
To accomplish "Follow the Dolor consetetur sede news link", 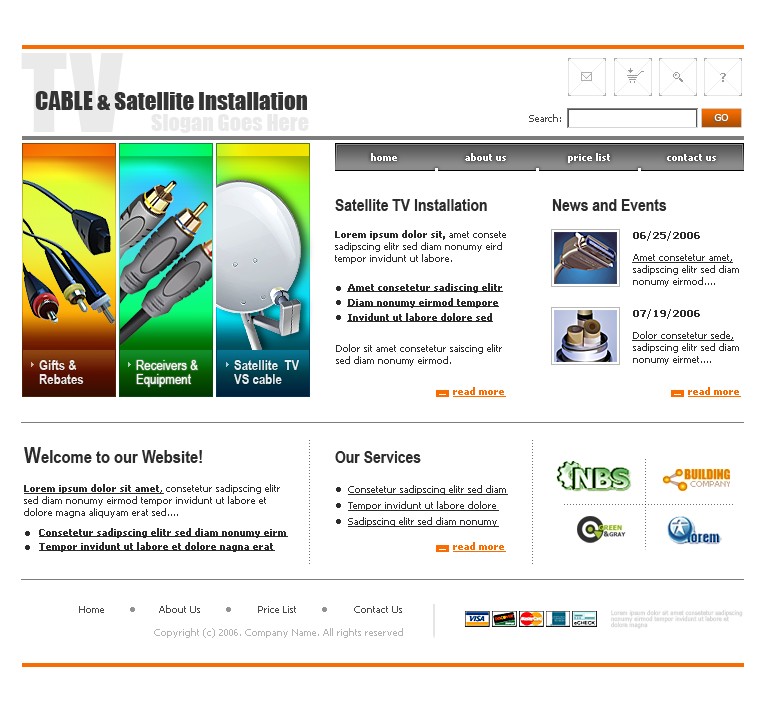I will pyautogui.click(x=683, y=335).
